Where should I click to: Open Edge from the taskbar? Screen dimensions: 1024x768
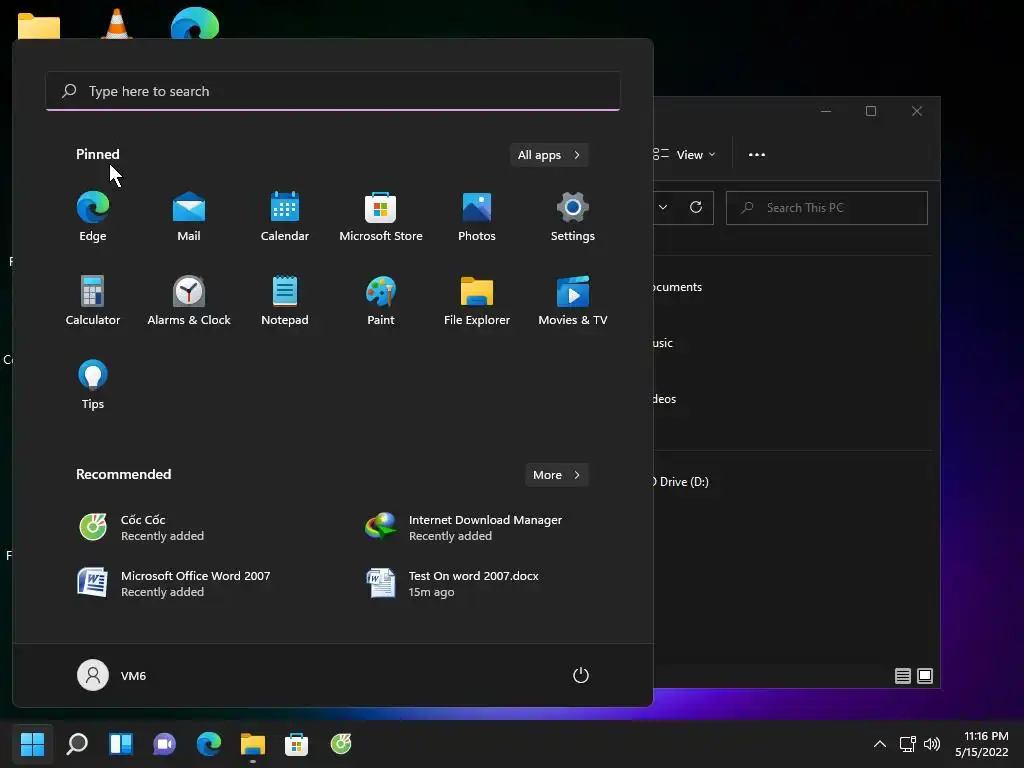tap(209, 743)
